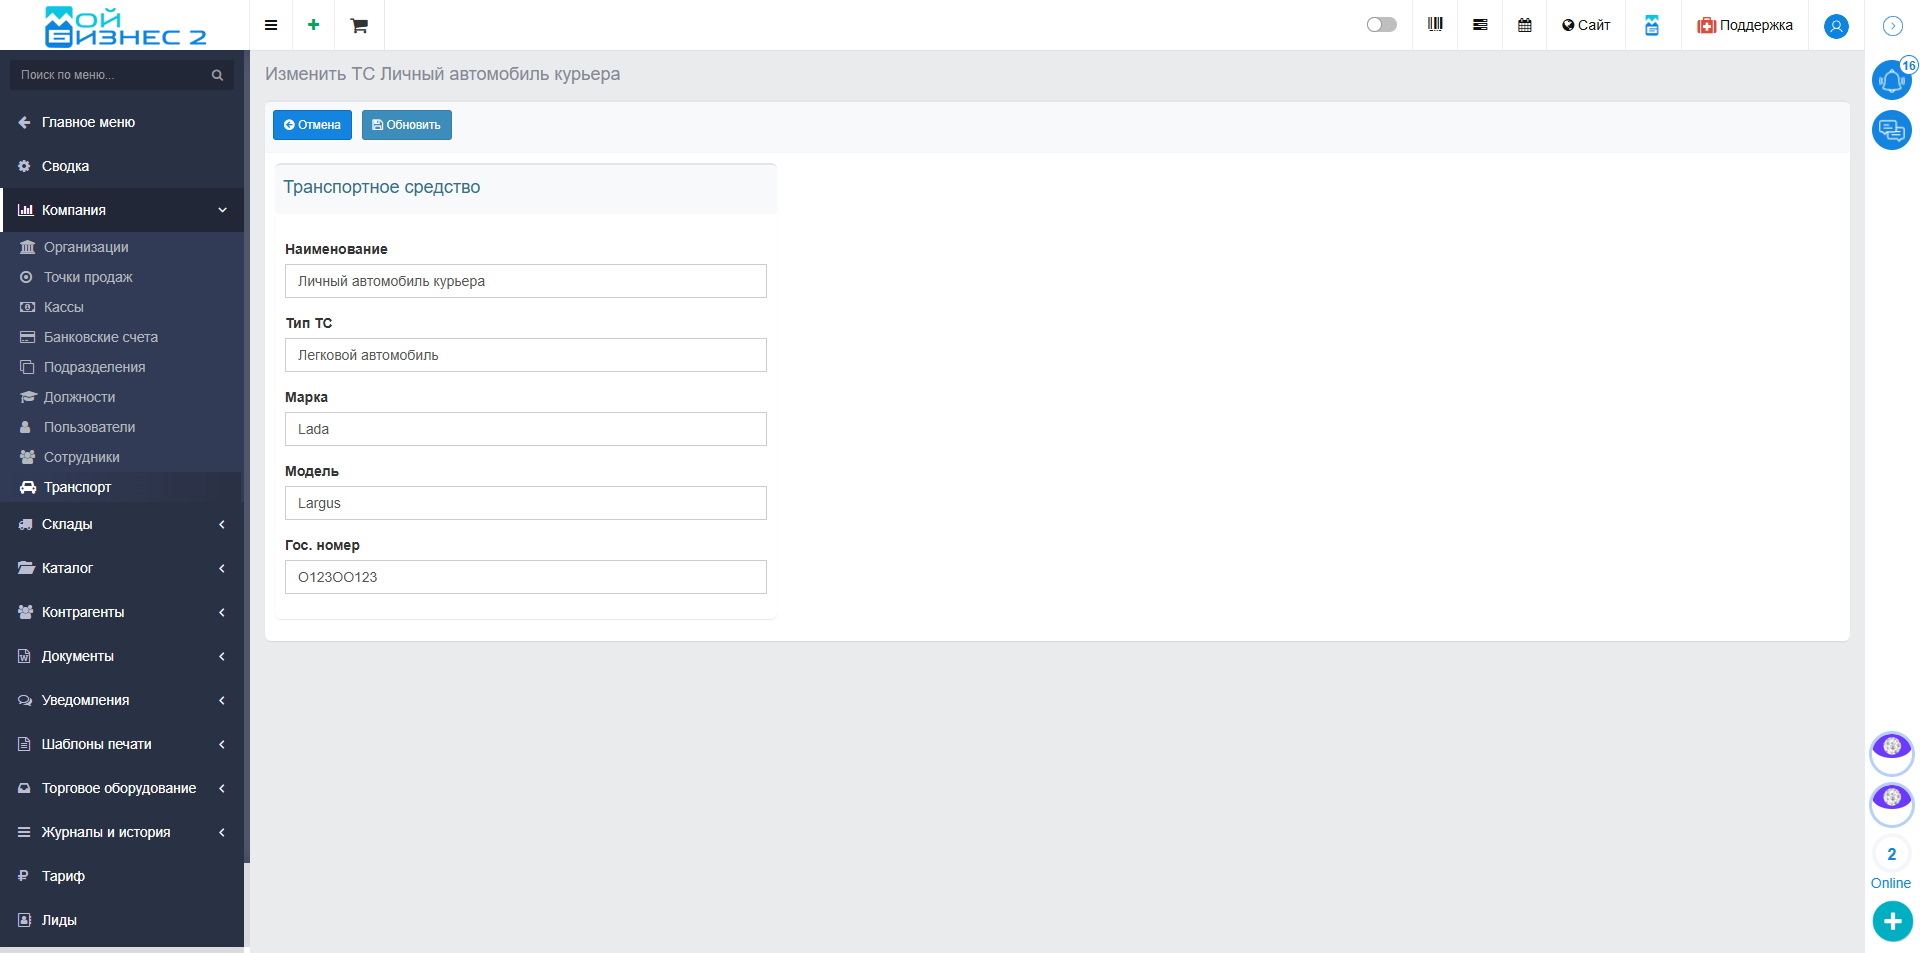Select Транспорт submenu item

(122, 487)
